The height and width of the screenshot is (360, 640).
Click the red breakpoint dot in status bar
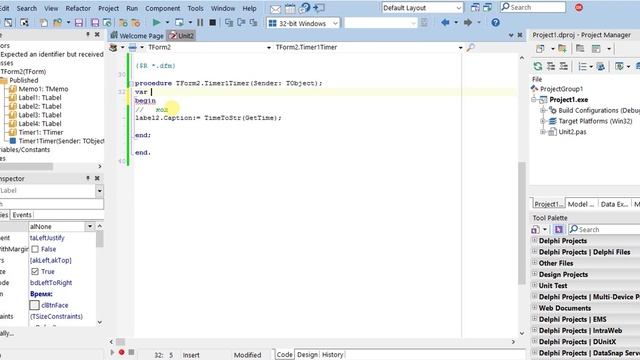point(122,352)
